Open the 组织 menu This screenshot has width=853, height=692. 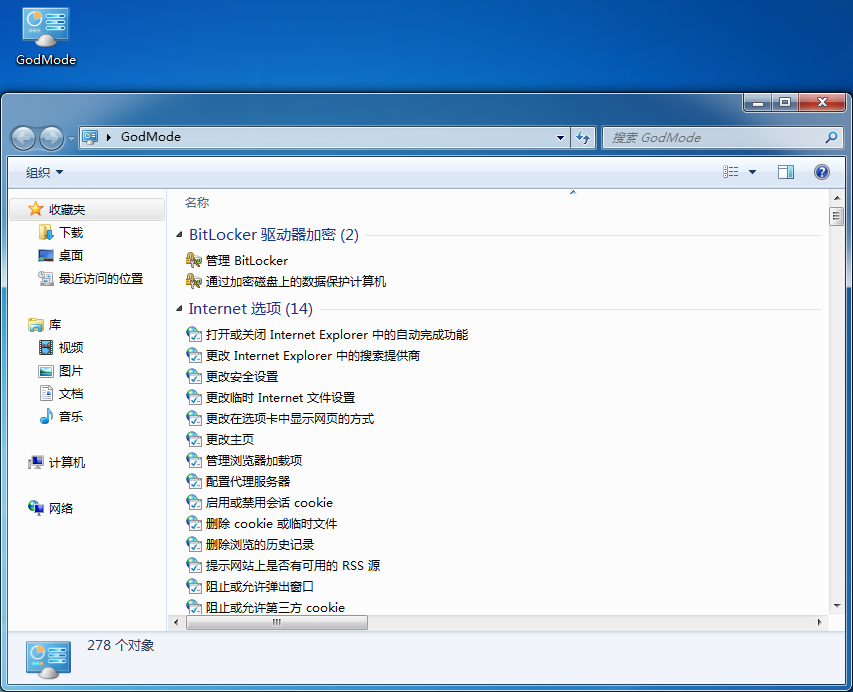[x=45, y=172]
